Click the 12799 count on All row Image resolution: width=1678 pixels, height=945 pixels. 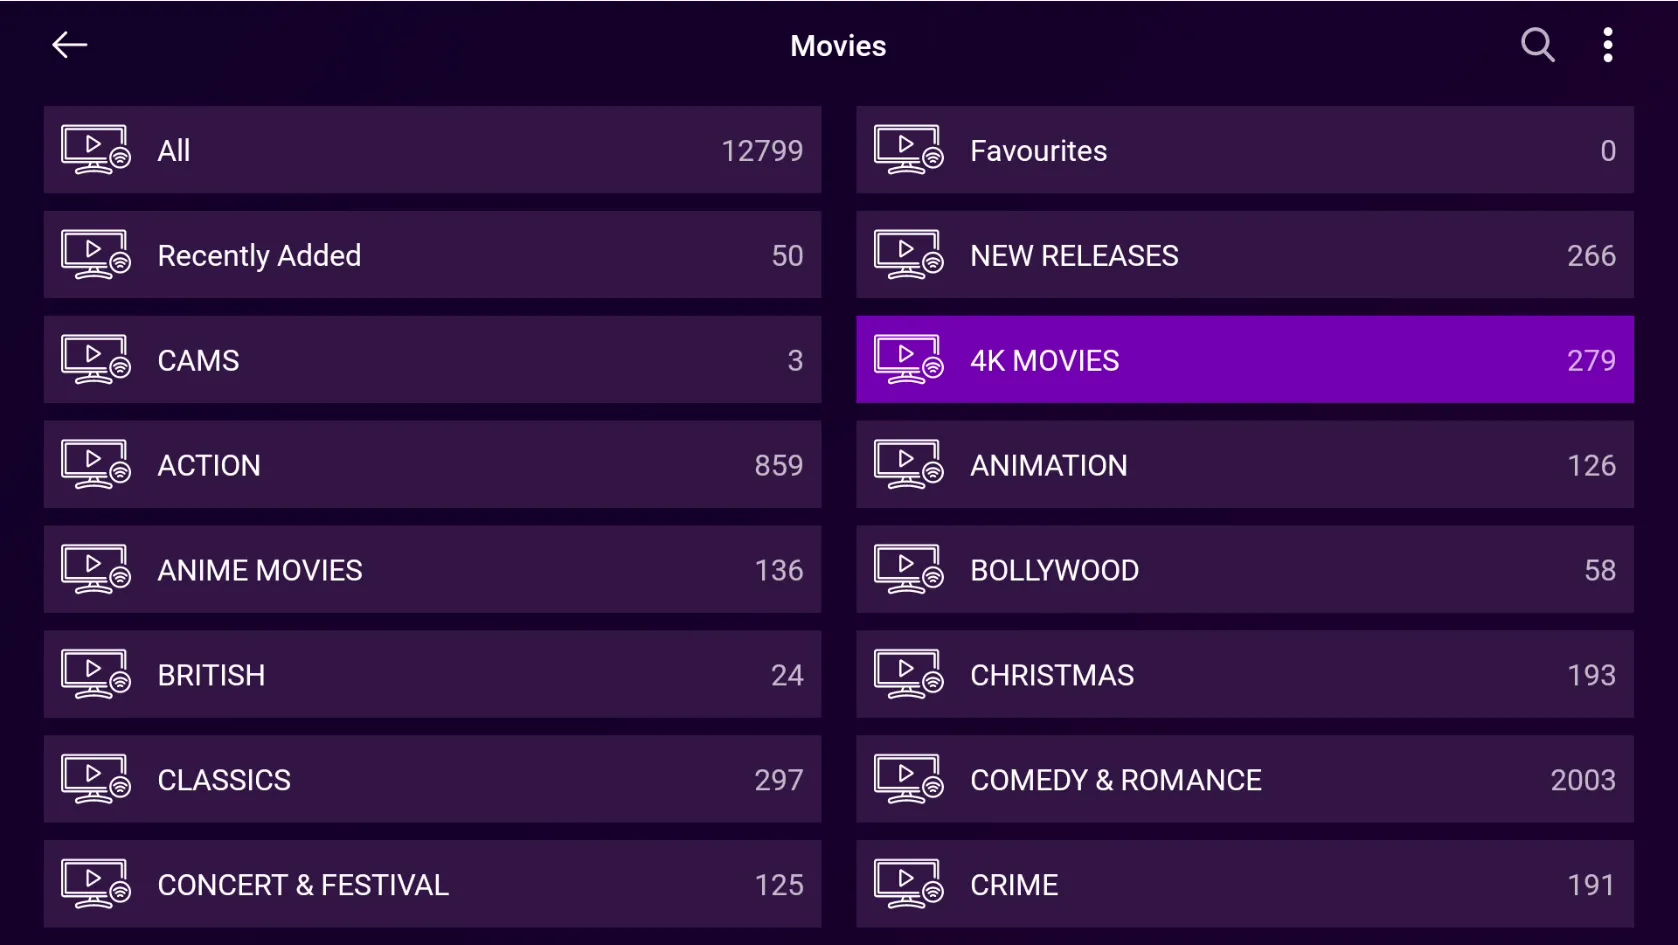pyautogui.click(x=762, y=151)
